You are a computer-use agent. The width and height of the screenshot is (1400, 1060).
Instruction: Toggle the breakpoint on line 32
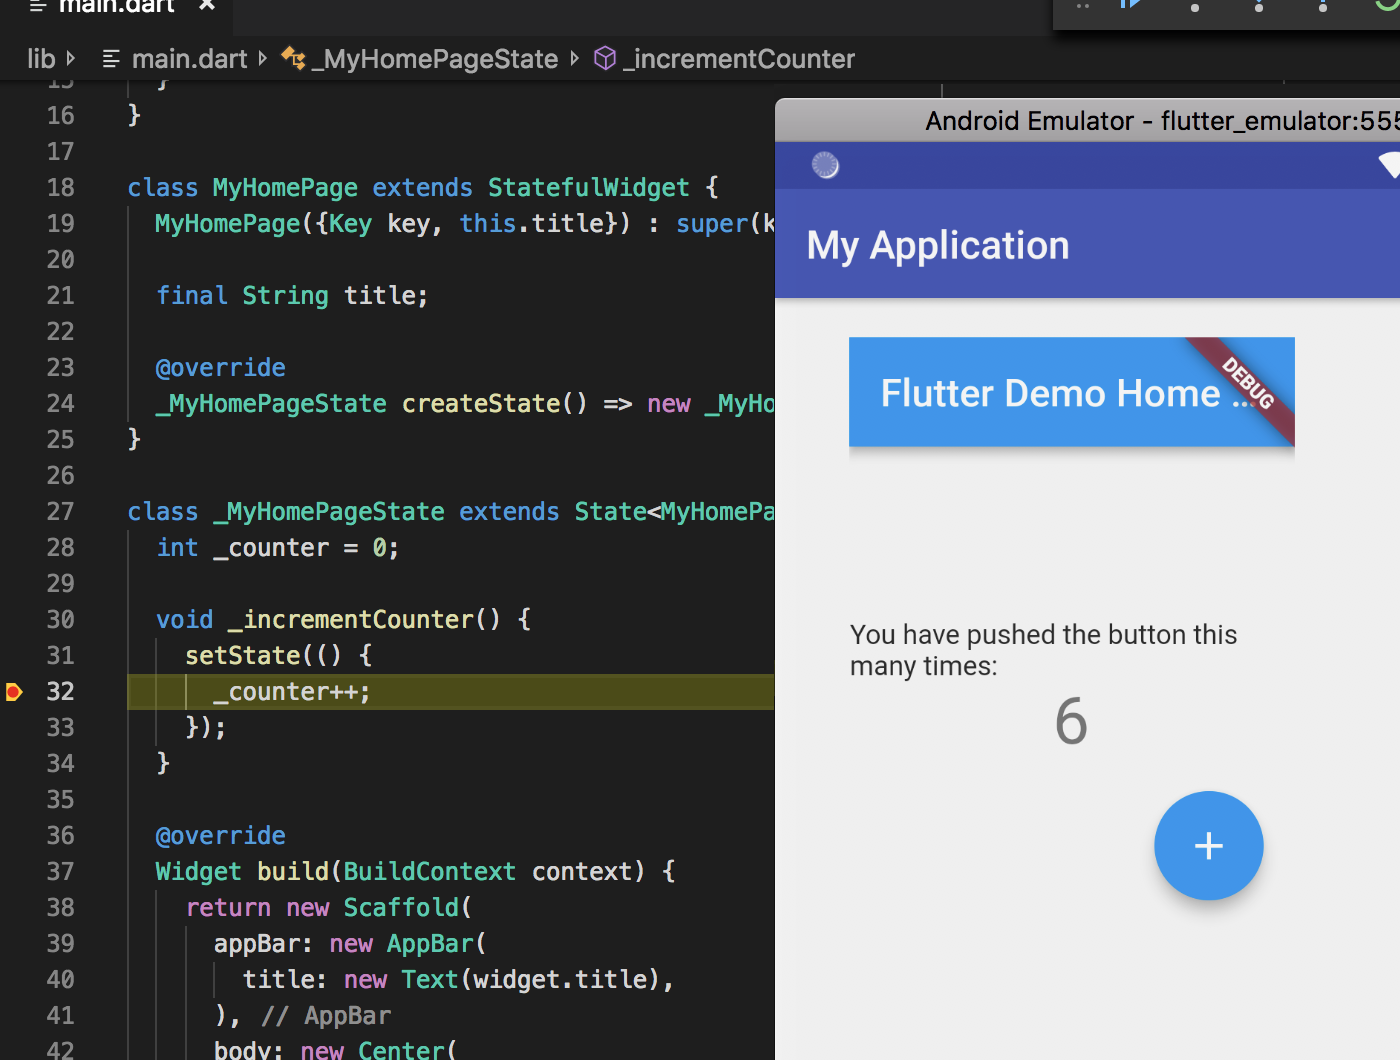point(14,691)
